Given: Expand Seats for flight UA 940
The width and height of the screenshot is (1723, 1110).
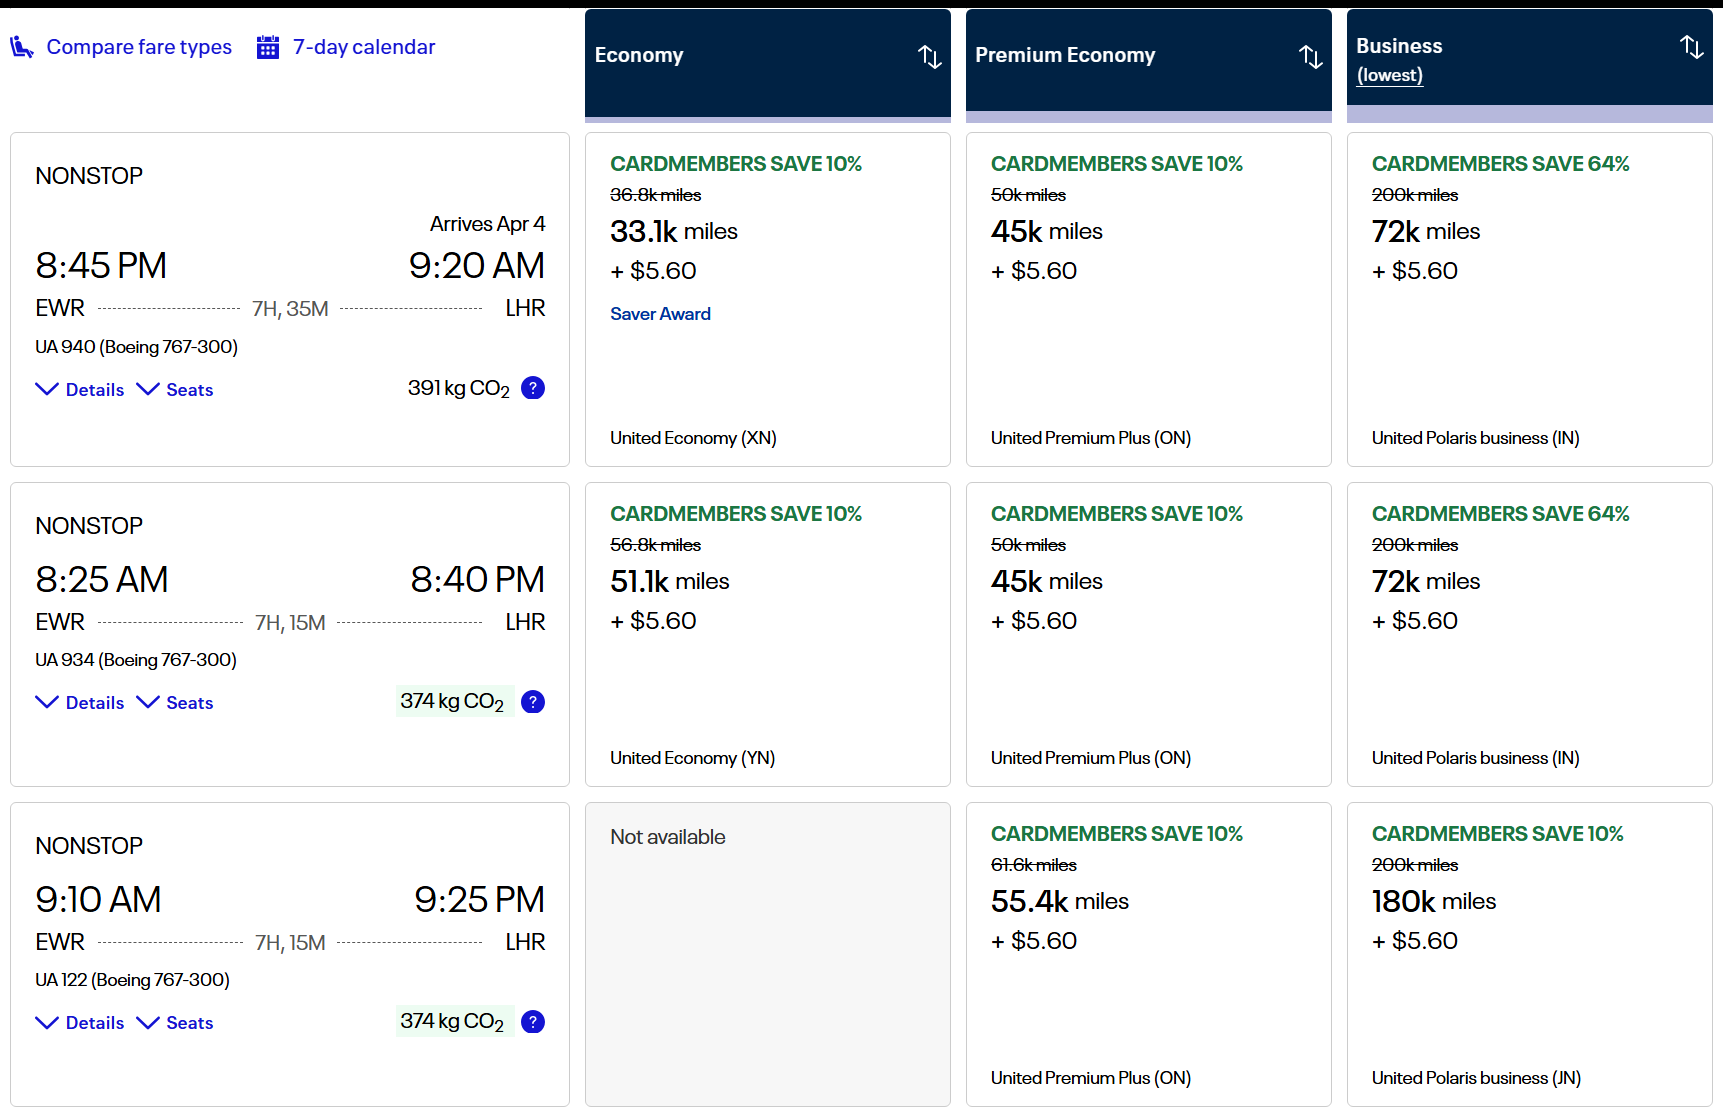Looking at the screenshot, I should [x=175, y=390].
